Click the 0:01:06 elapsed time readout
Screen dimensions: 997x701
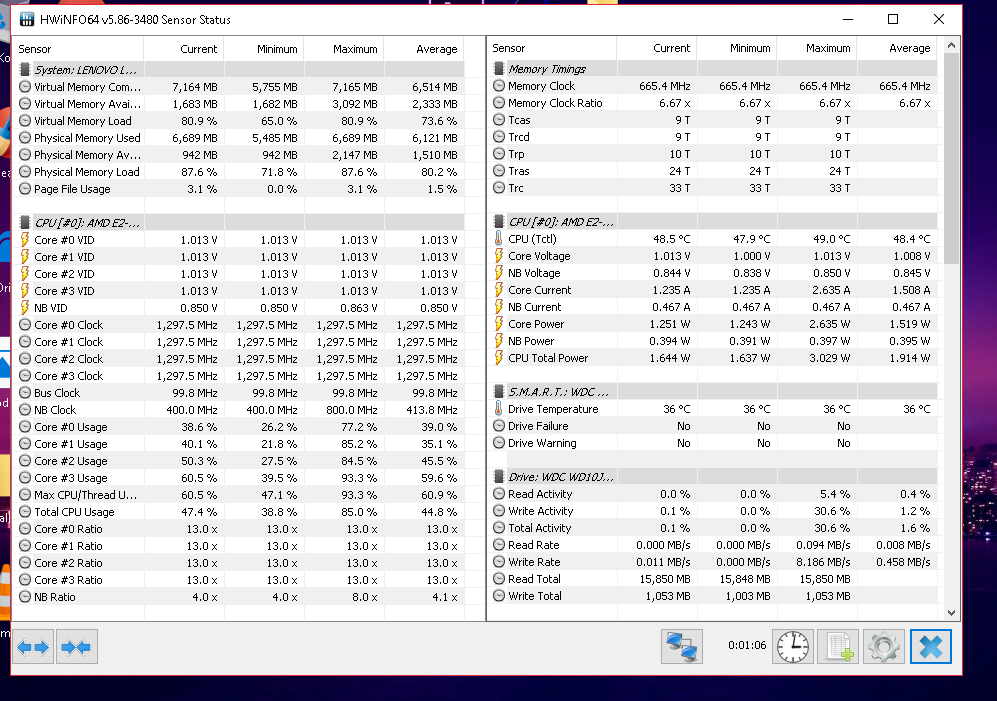point(746,645)
